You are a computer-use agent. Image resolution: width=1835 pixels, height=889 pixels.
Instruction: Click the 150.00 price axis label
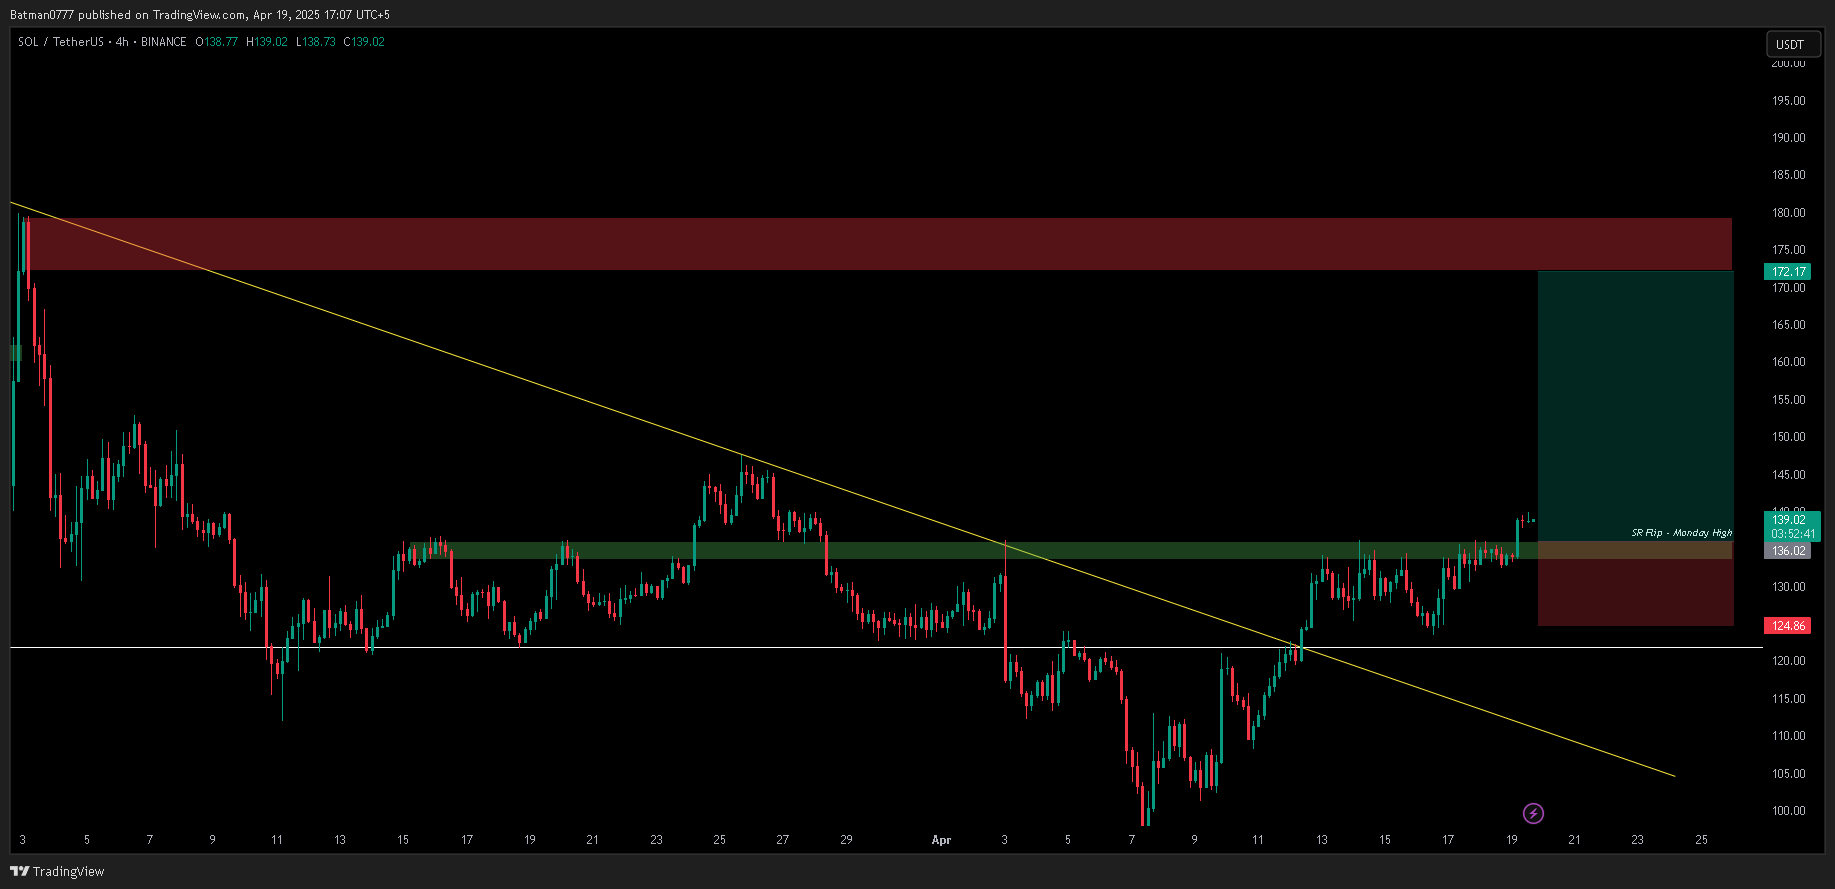pos(1789,437)
